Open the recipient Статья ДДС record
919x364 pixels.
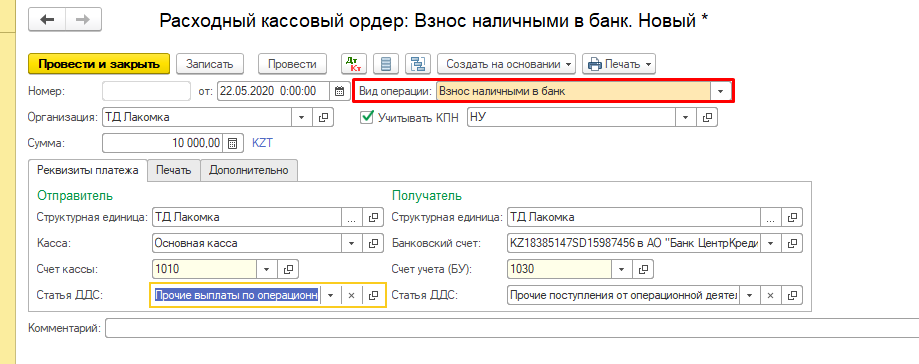(792, 295)
